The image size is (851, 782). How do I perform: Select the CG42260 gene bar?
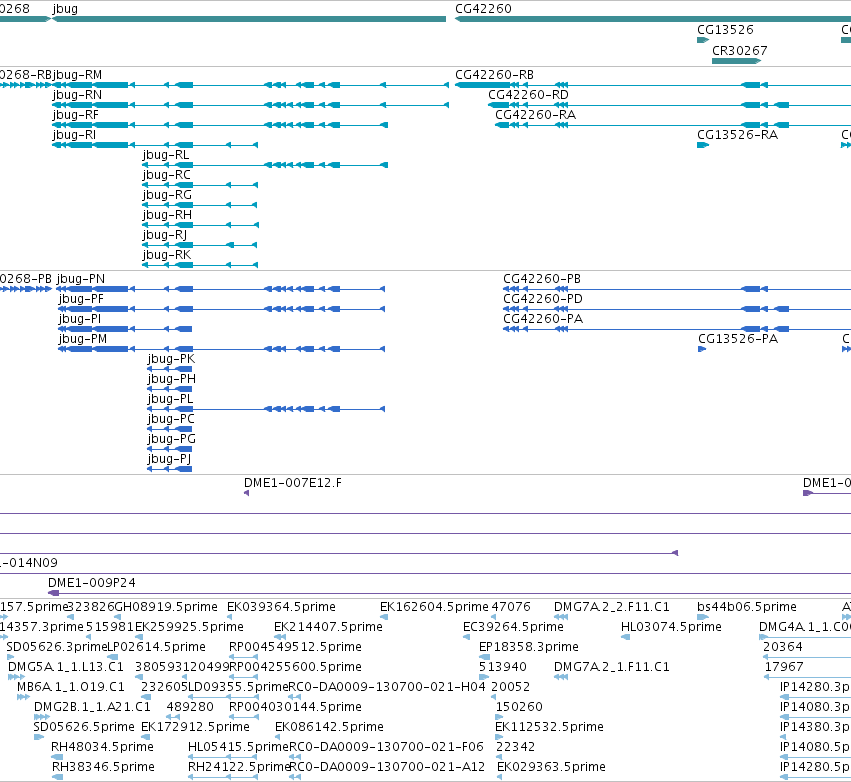coord(653,19)
